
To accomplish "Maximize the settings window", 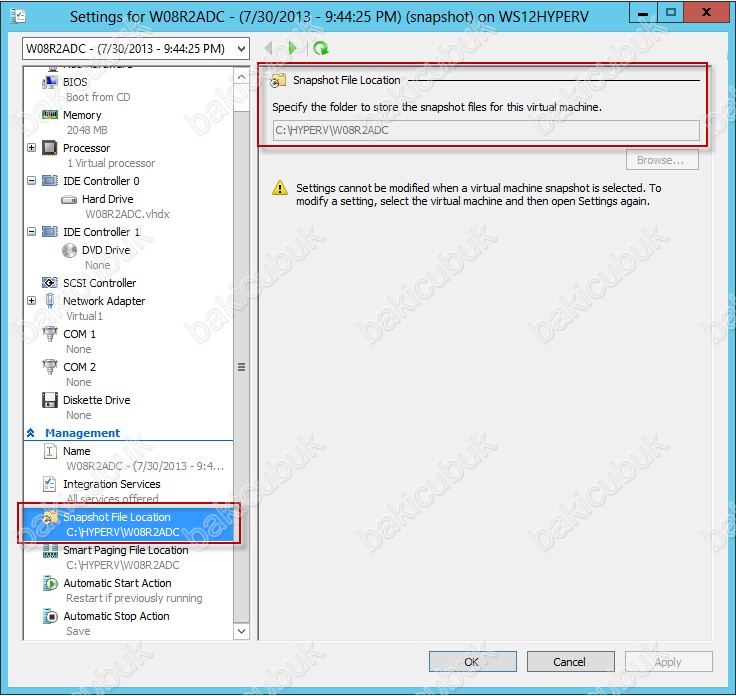I will (670, 12).
